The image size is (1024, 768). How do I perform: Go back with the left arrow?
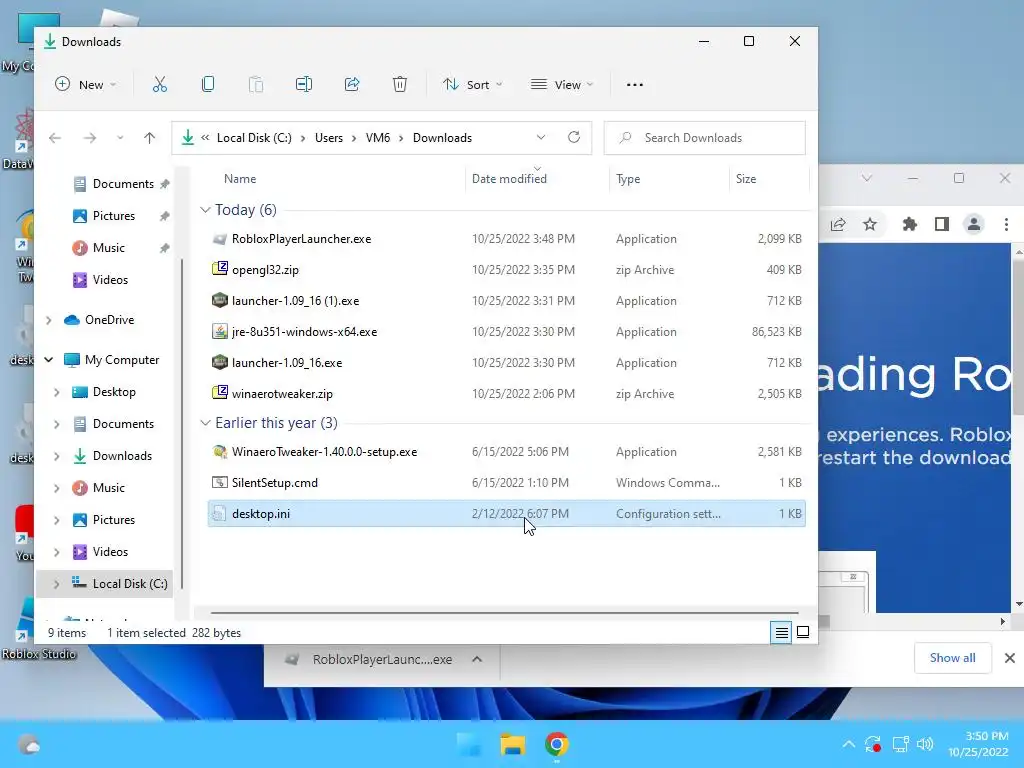coord(55,138)
